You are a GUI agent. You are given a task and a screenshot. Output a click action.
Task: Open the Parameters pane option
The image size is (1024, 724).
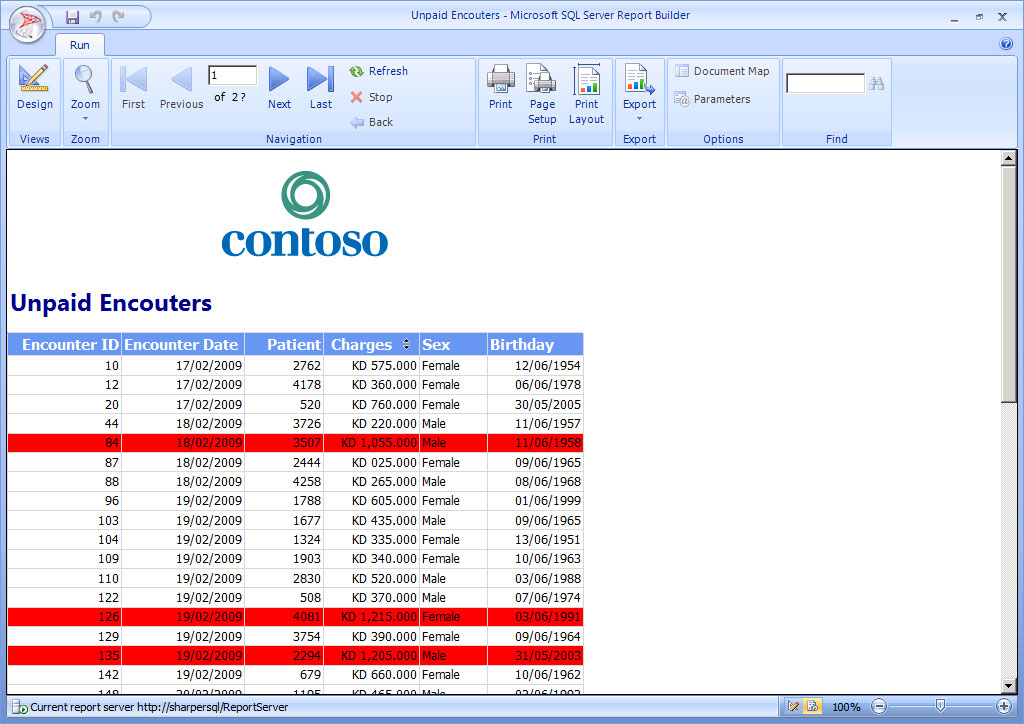pyautogui.click(x=712, y=99)
